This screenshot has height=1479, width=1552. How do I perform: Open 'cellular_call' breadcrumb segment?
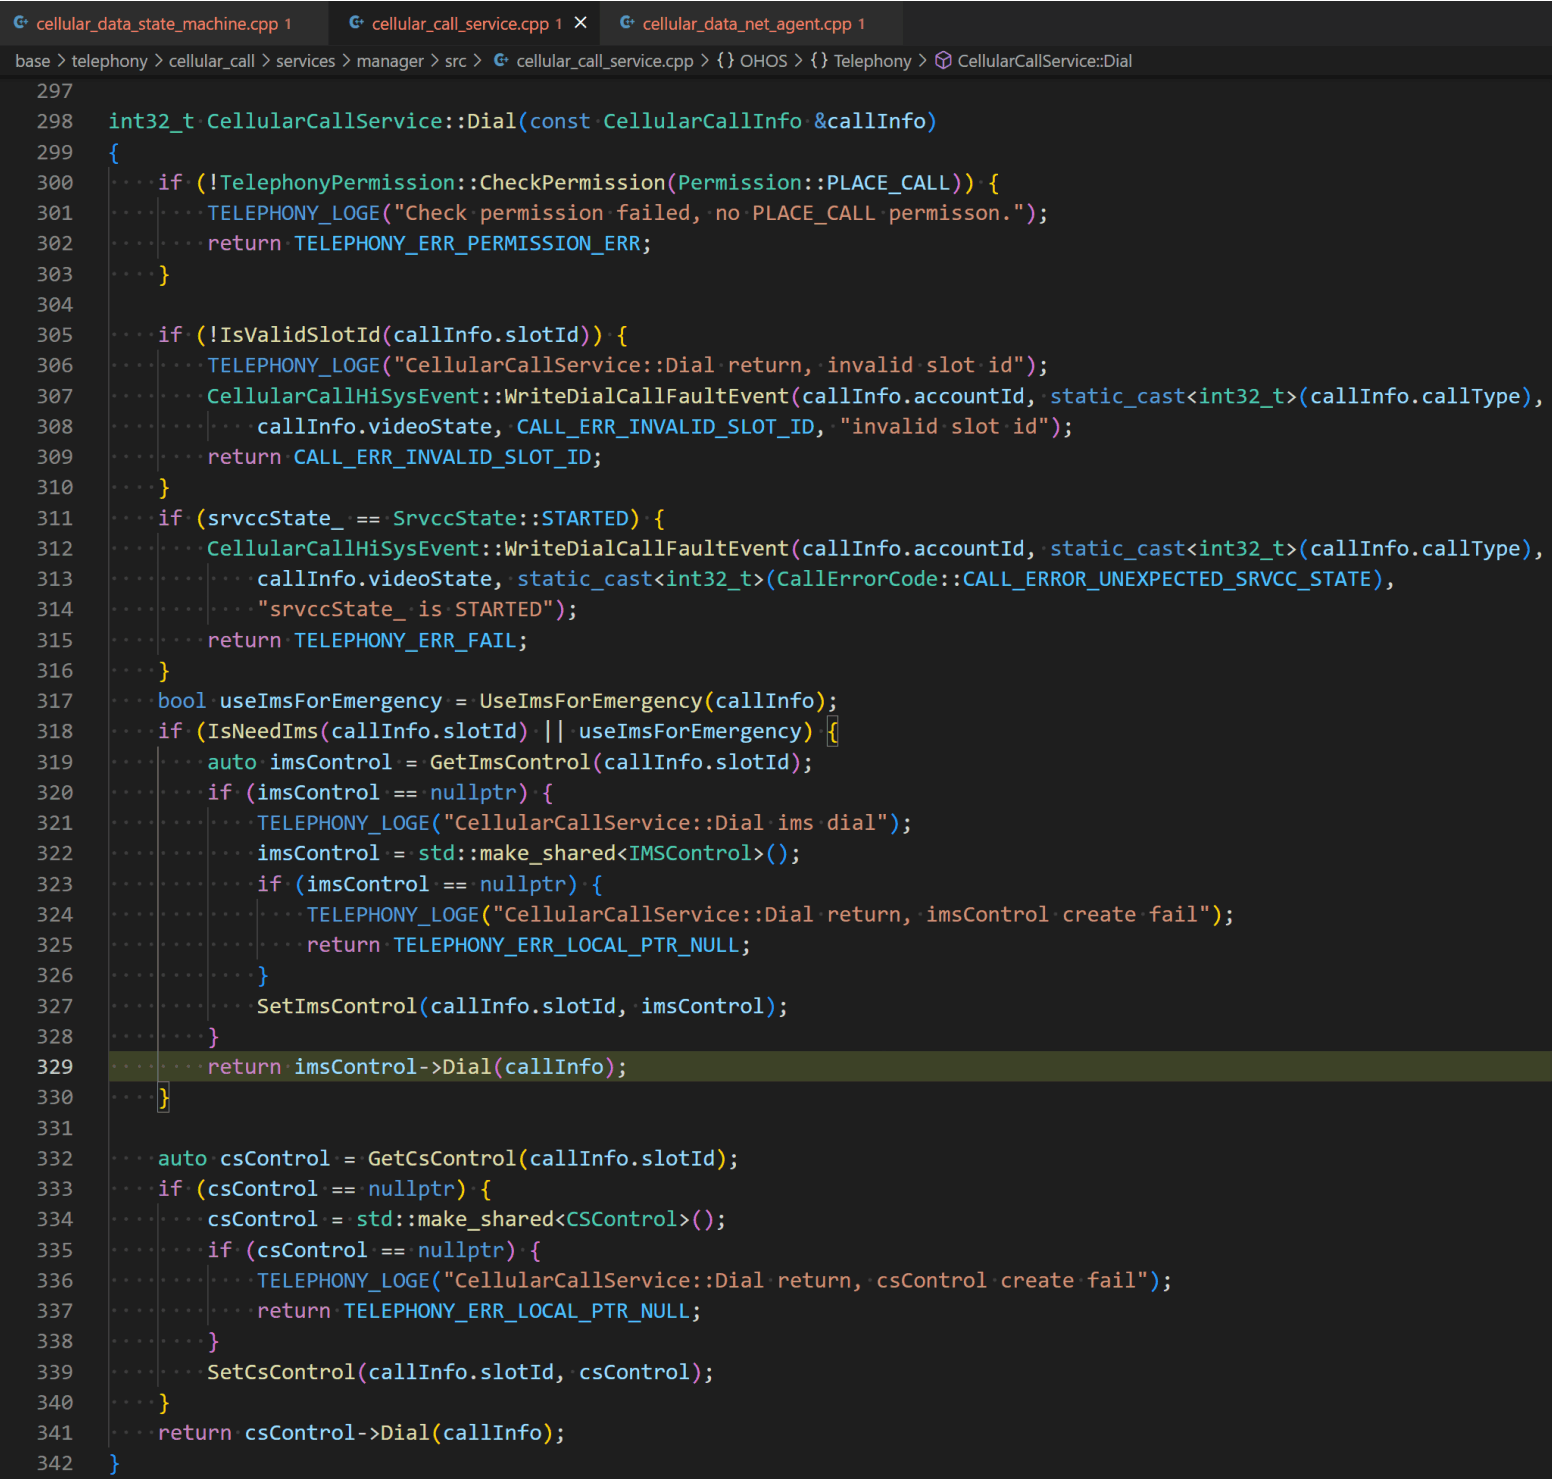(211, 61)
